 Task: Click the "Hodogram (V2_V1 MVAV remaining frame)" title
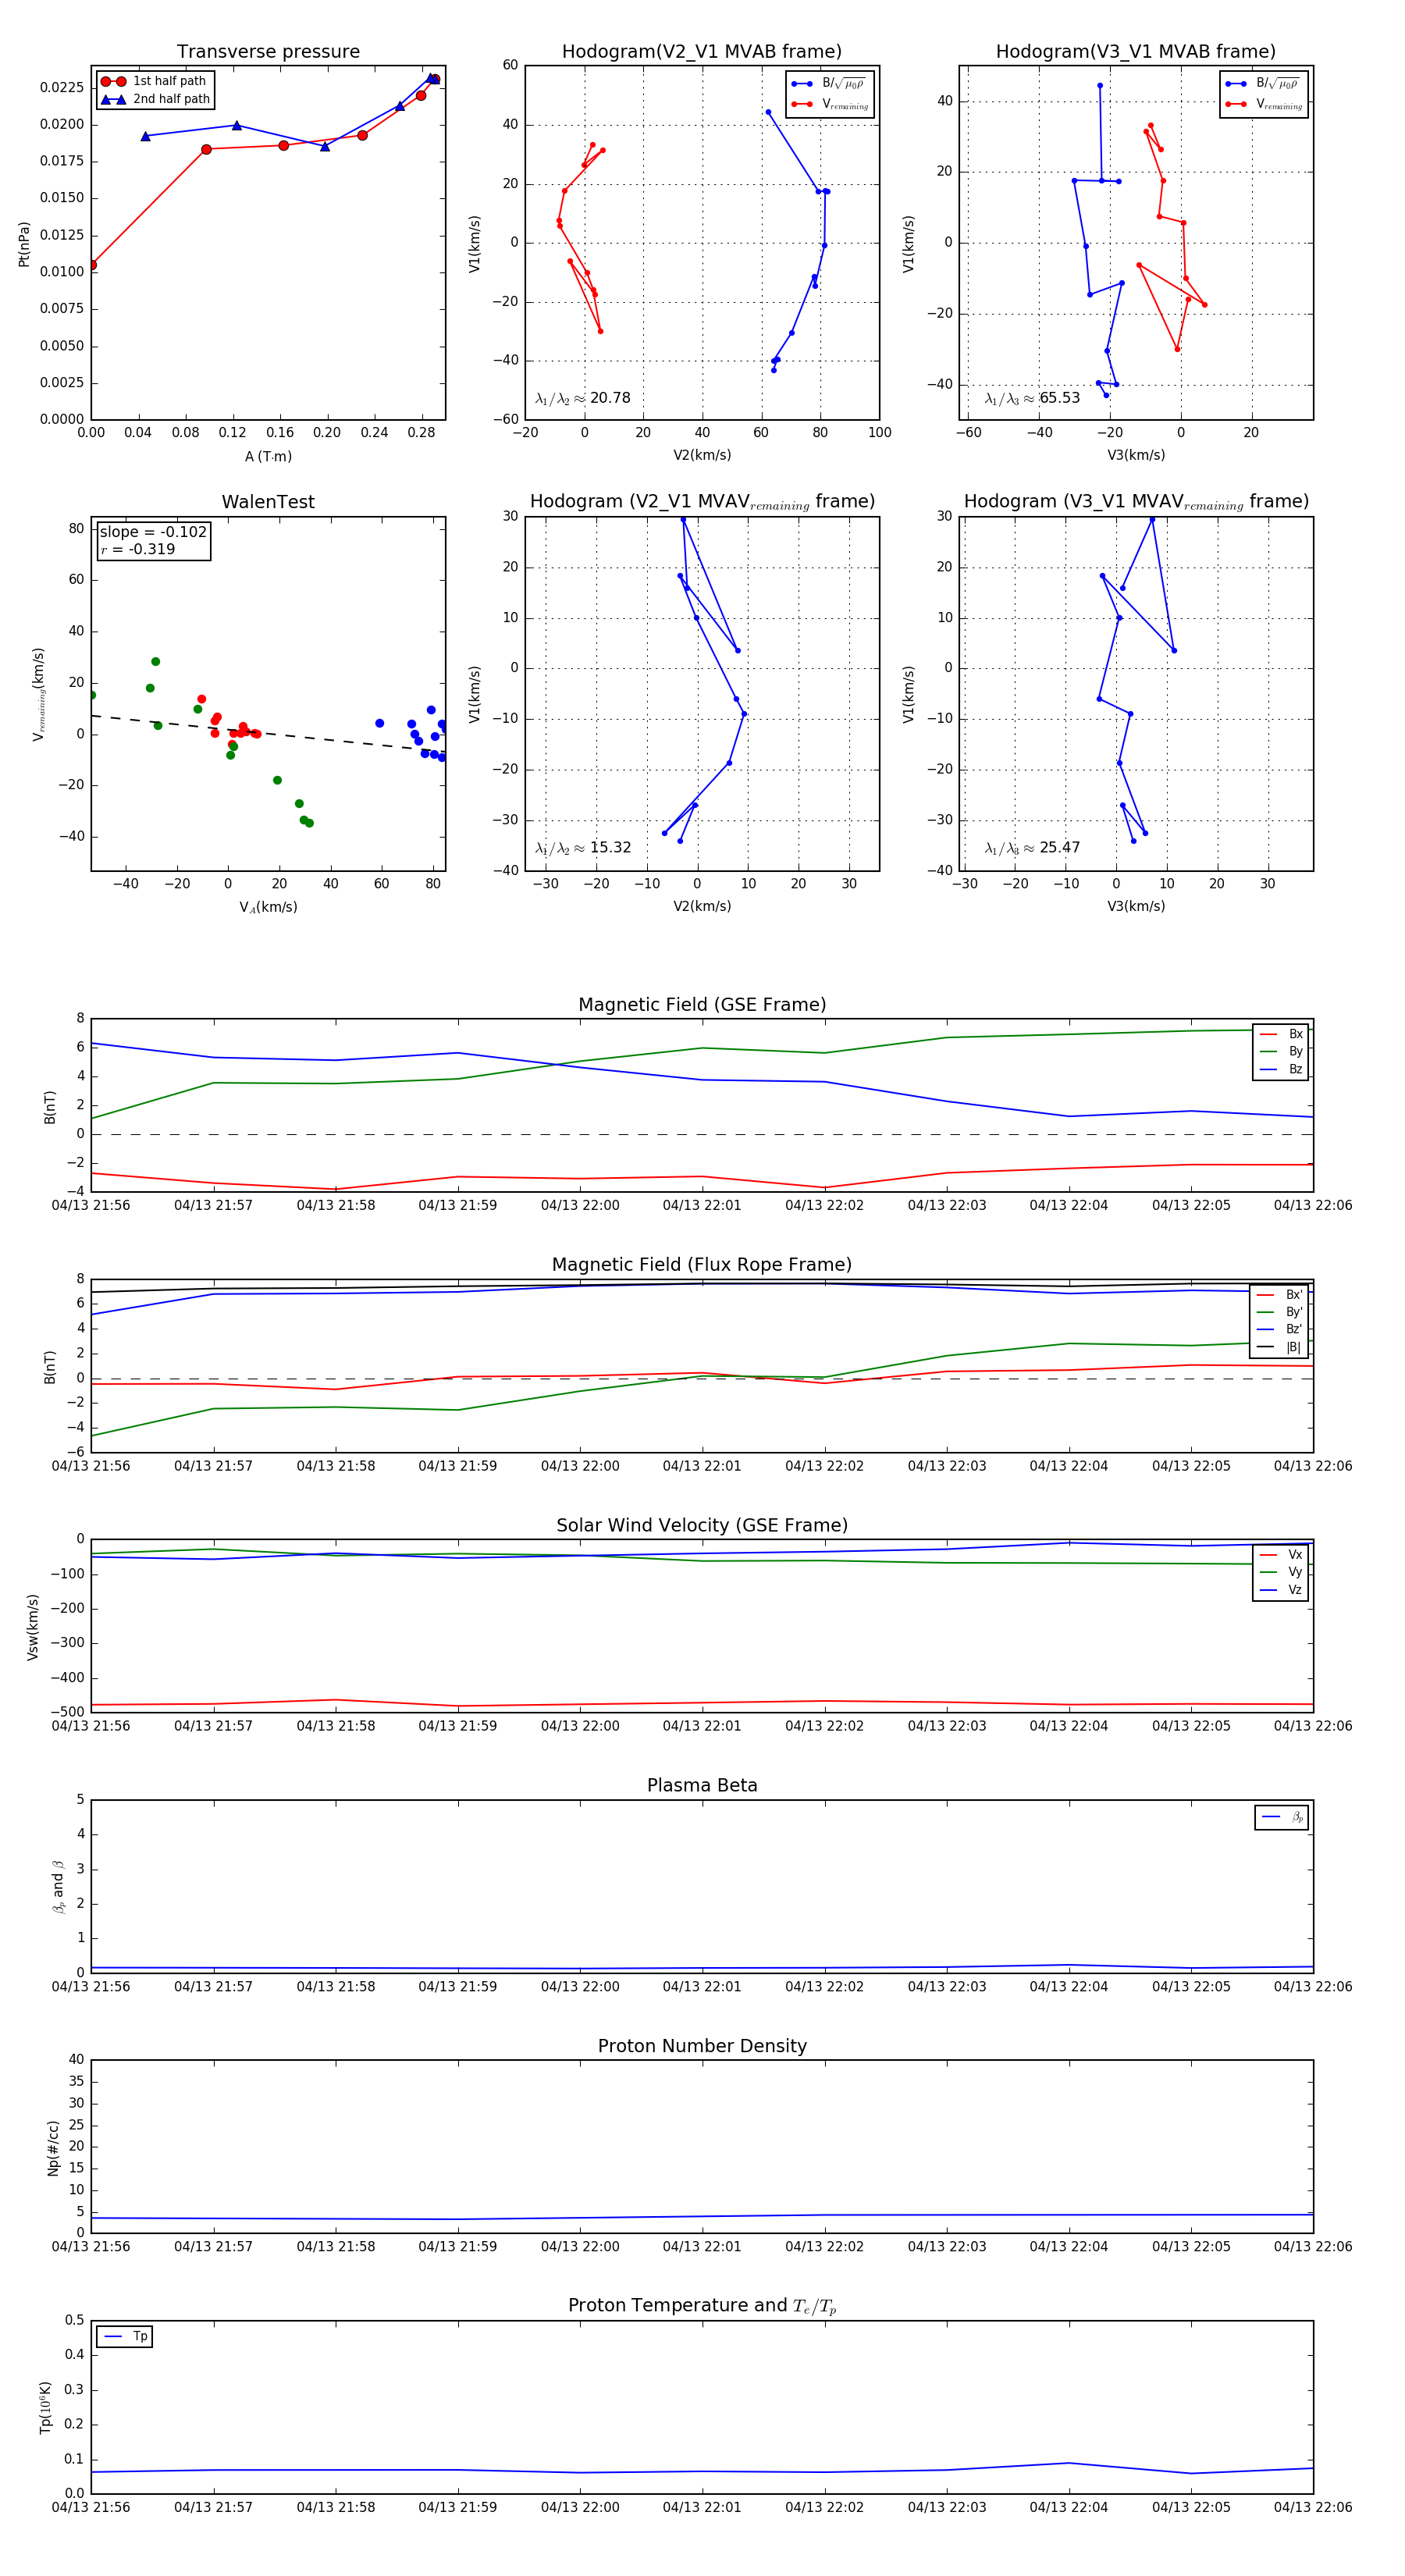[x=702, y=502]
